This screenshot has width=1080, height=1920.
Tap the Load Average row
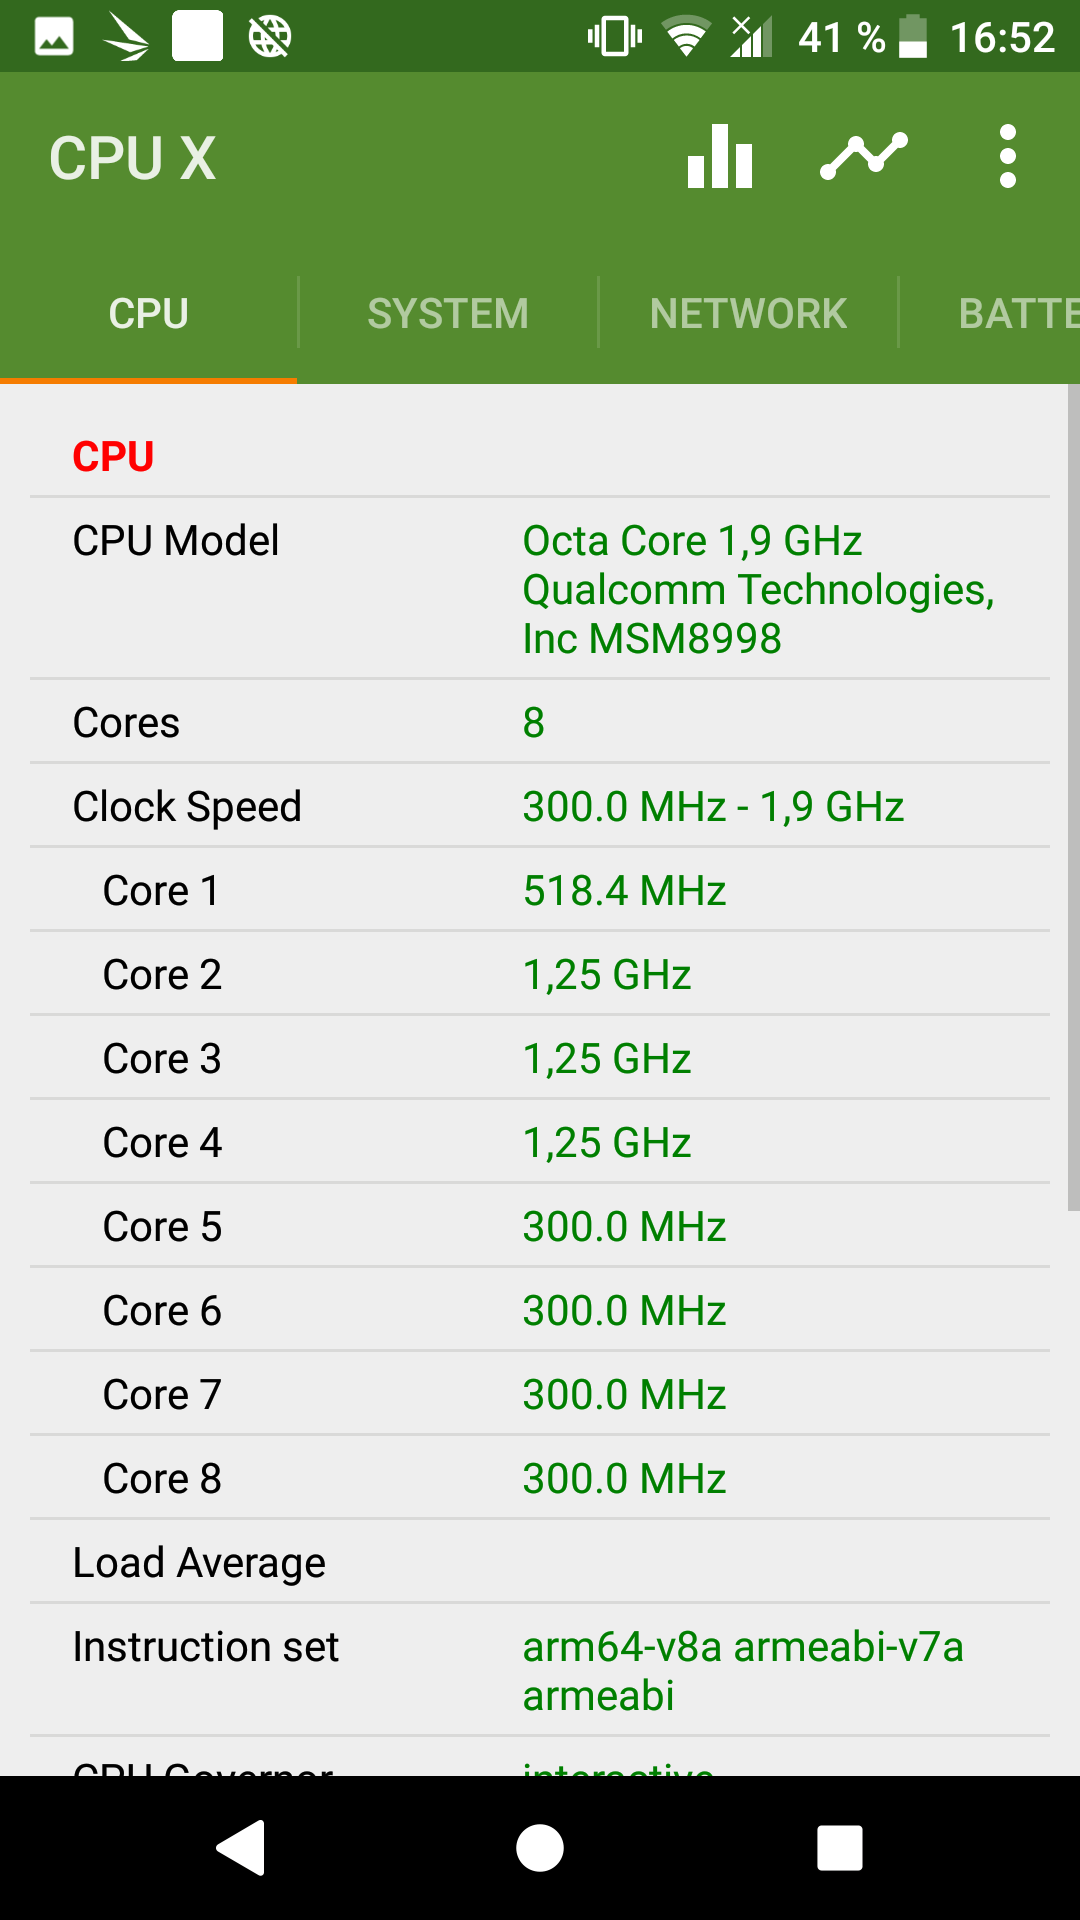[540, 1562]
